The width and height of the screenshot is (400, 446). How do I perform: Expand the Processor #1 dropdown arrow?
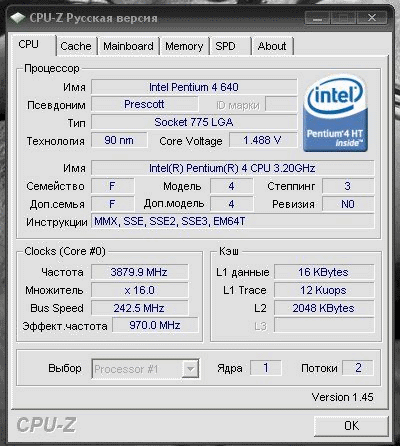pos(190,369)
